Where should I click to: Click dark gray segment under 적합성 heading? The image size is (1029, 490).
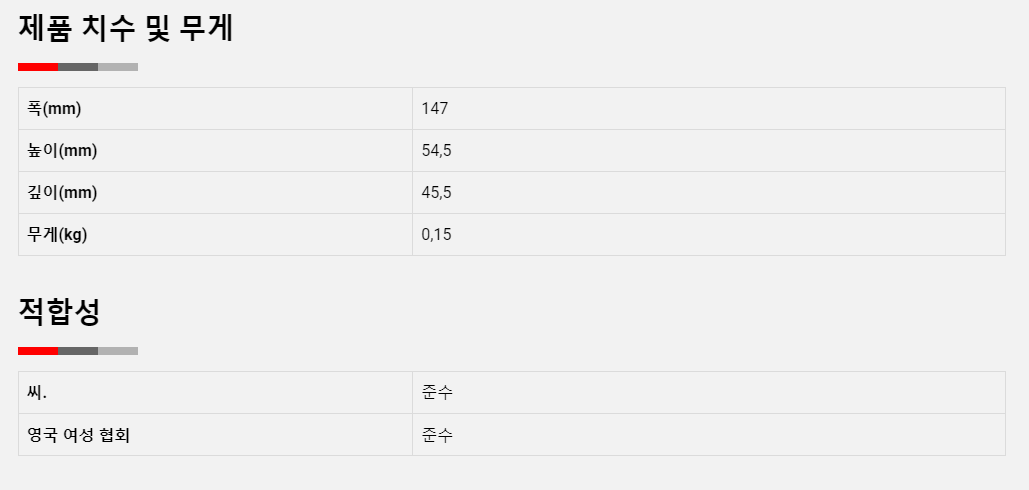click(x=78, y=351)
